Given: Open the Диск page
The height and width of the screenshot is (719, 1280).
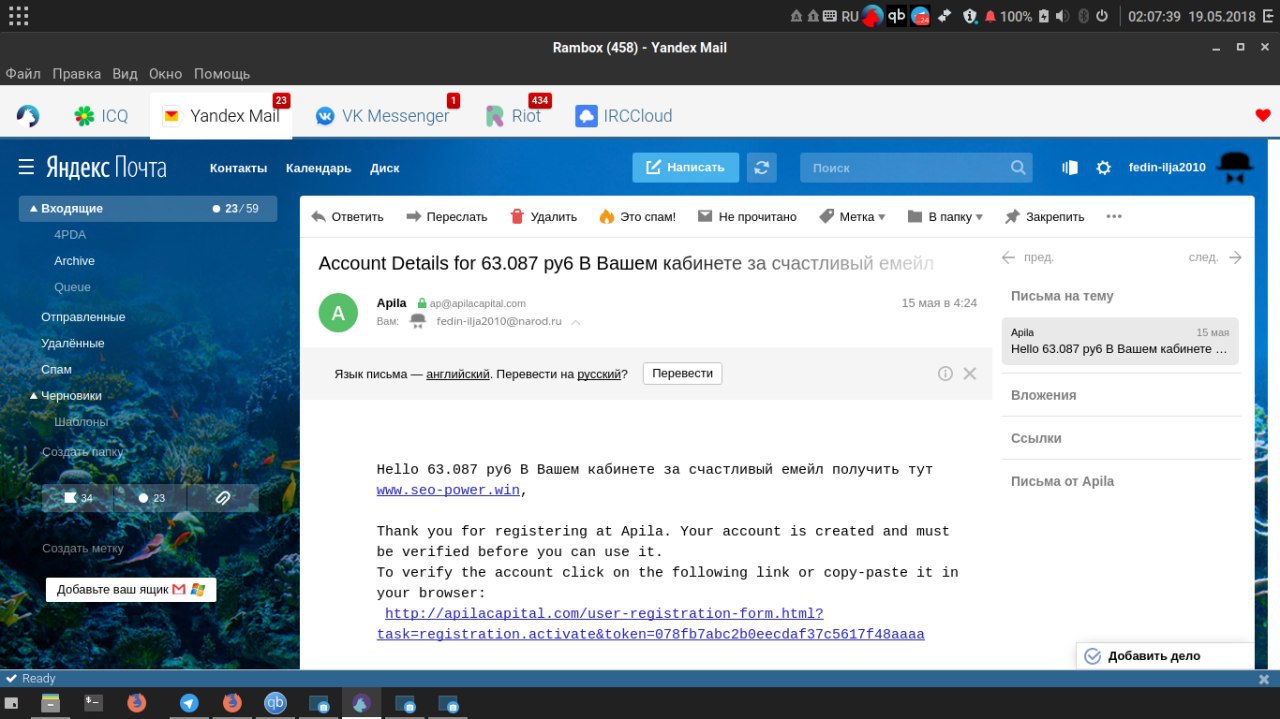Looking at the screenshot, I should (385, 168).
